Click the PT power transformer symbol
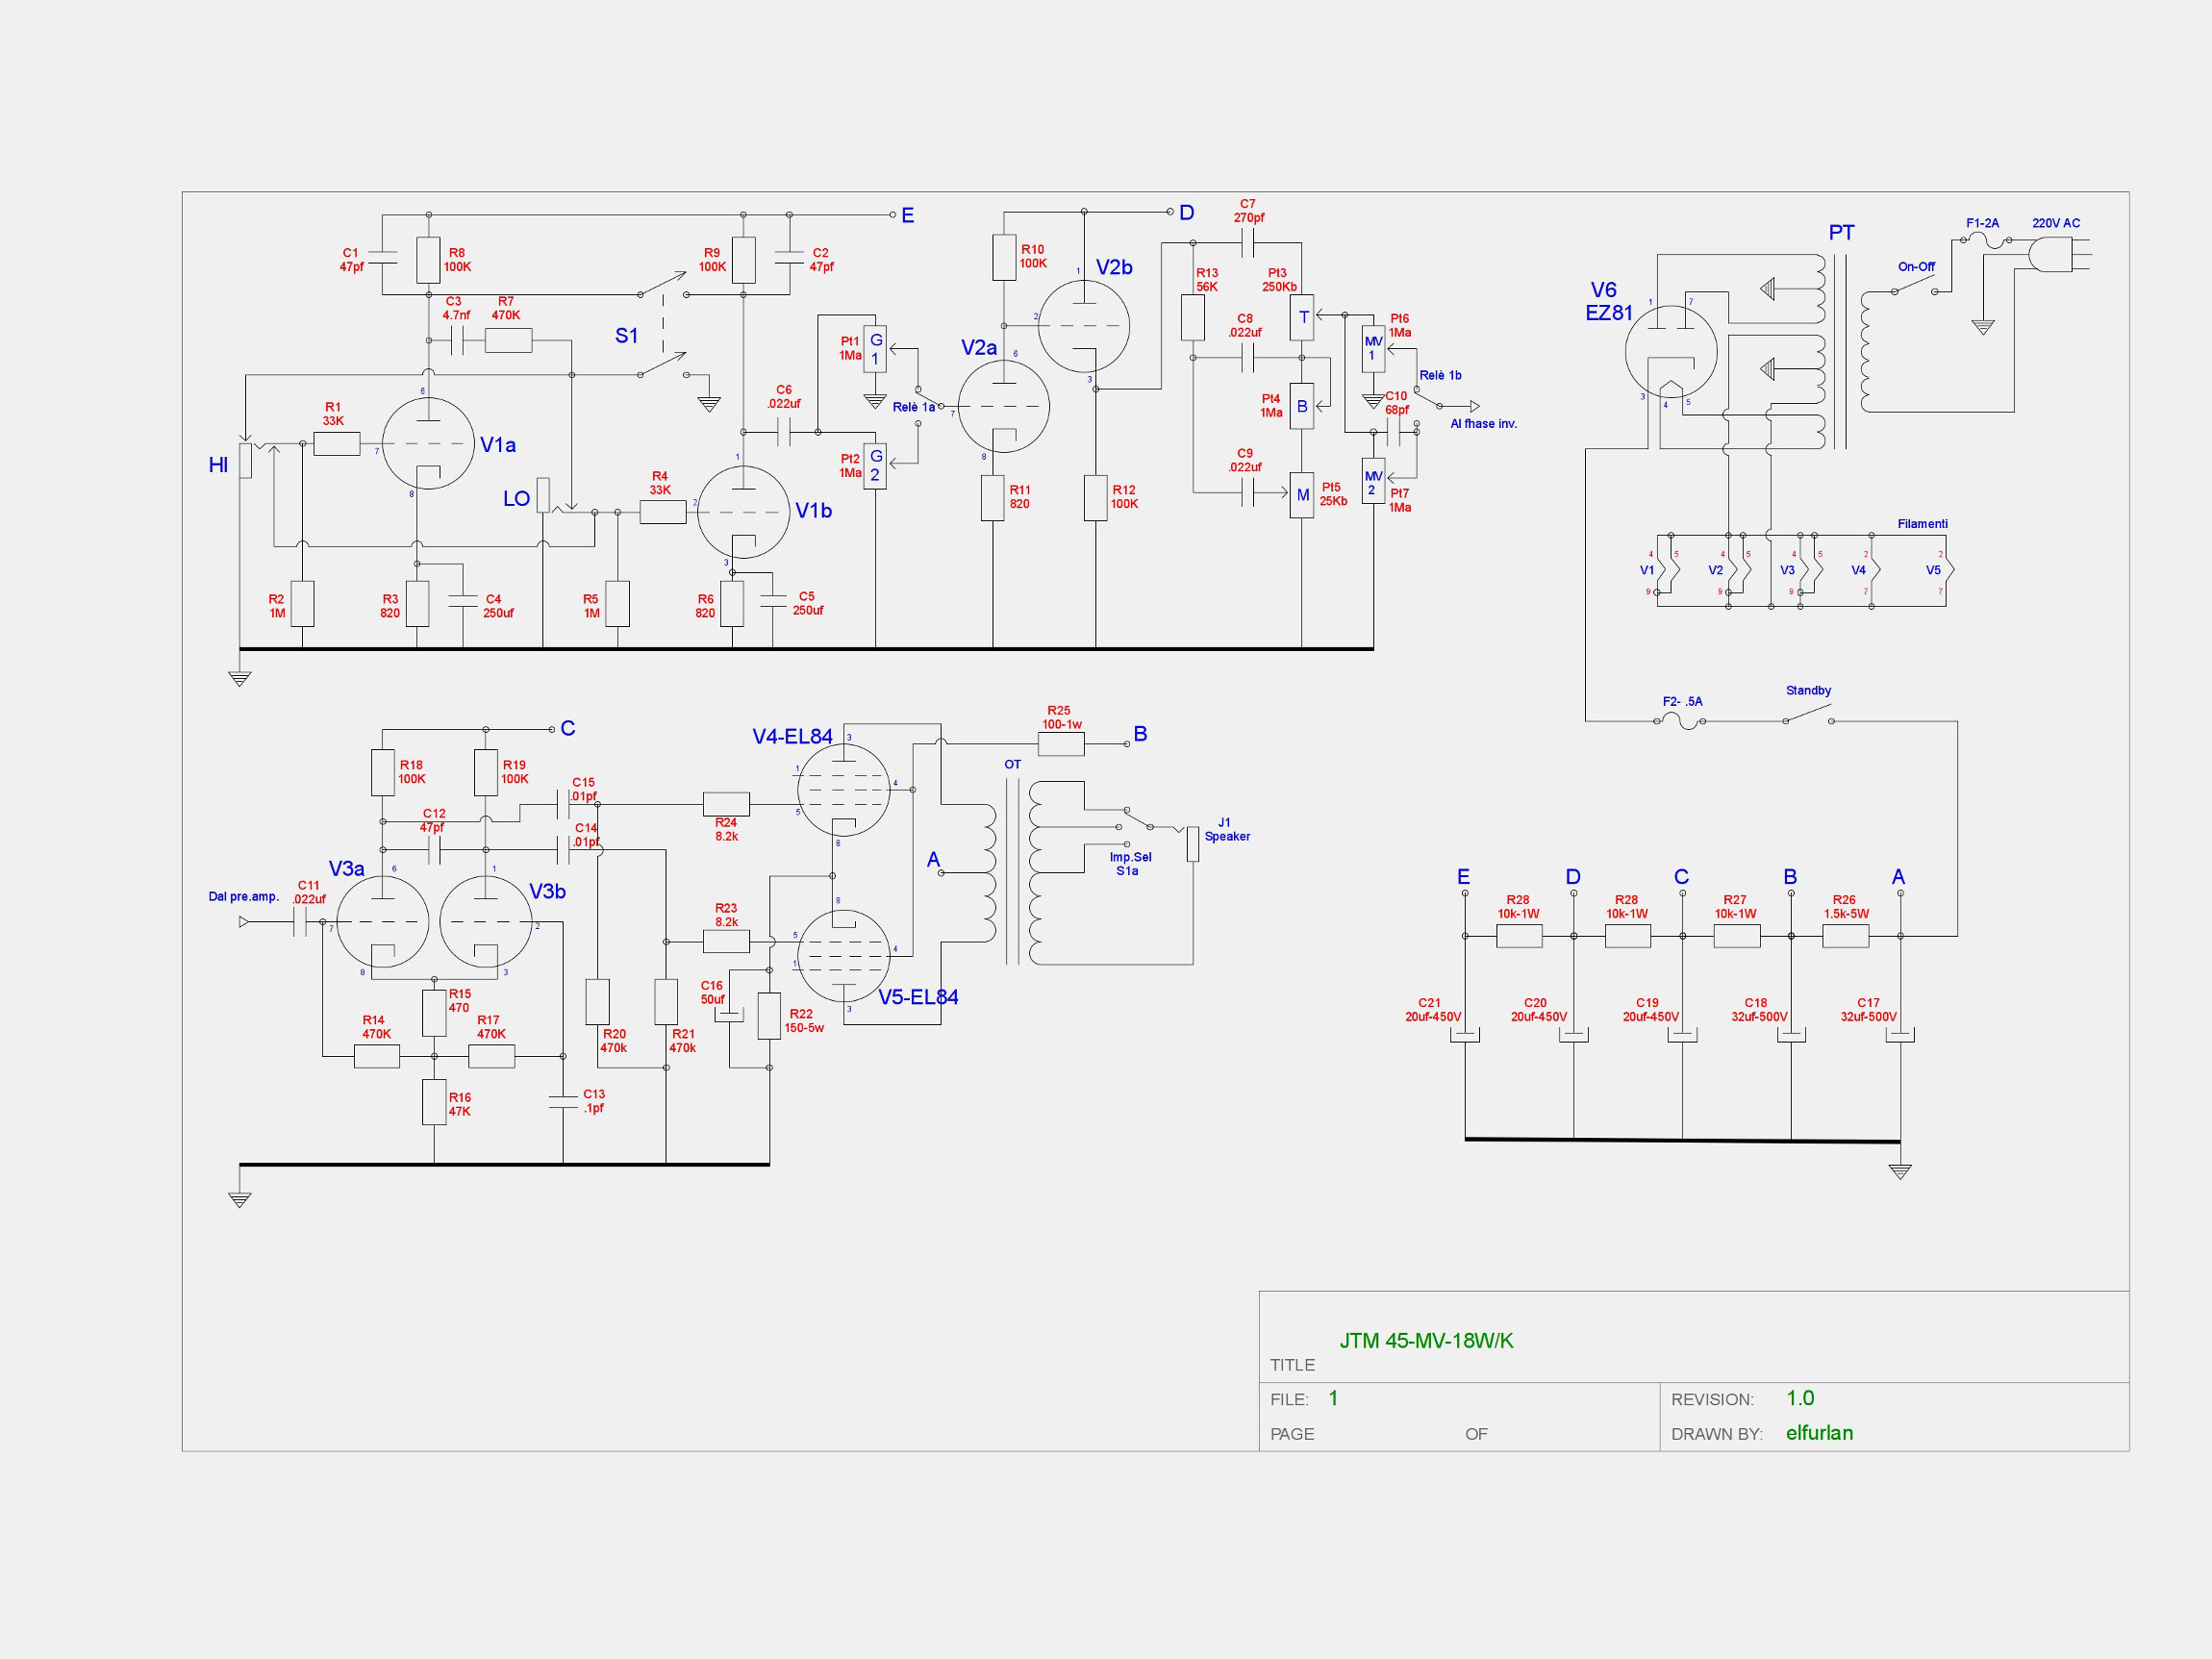This screenshot has height=1659, width=2212. click(1840, 350)
